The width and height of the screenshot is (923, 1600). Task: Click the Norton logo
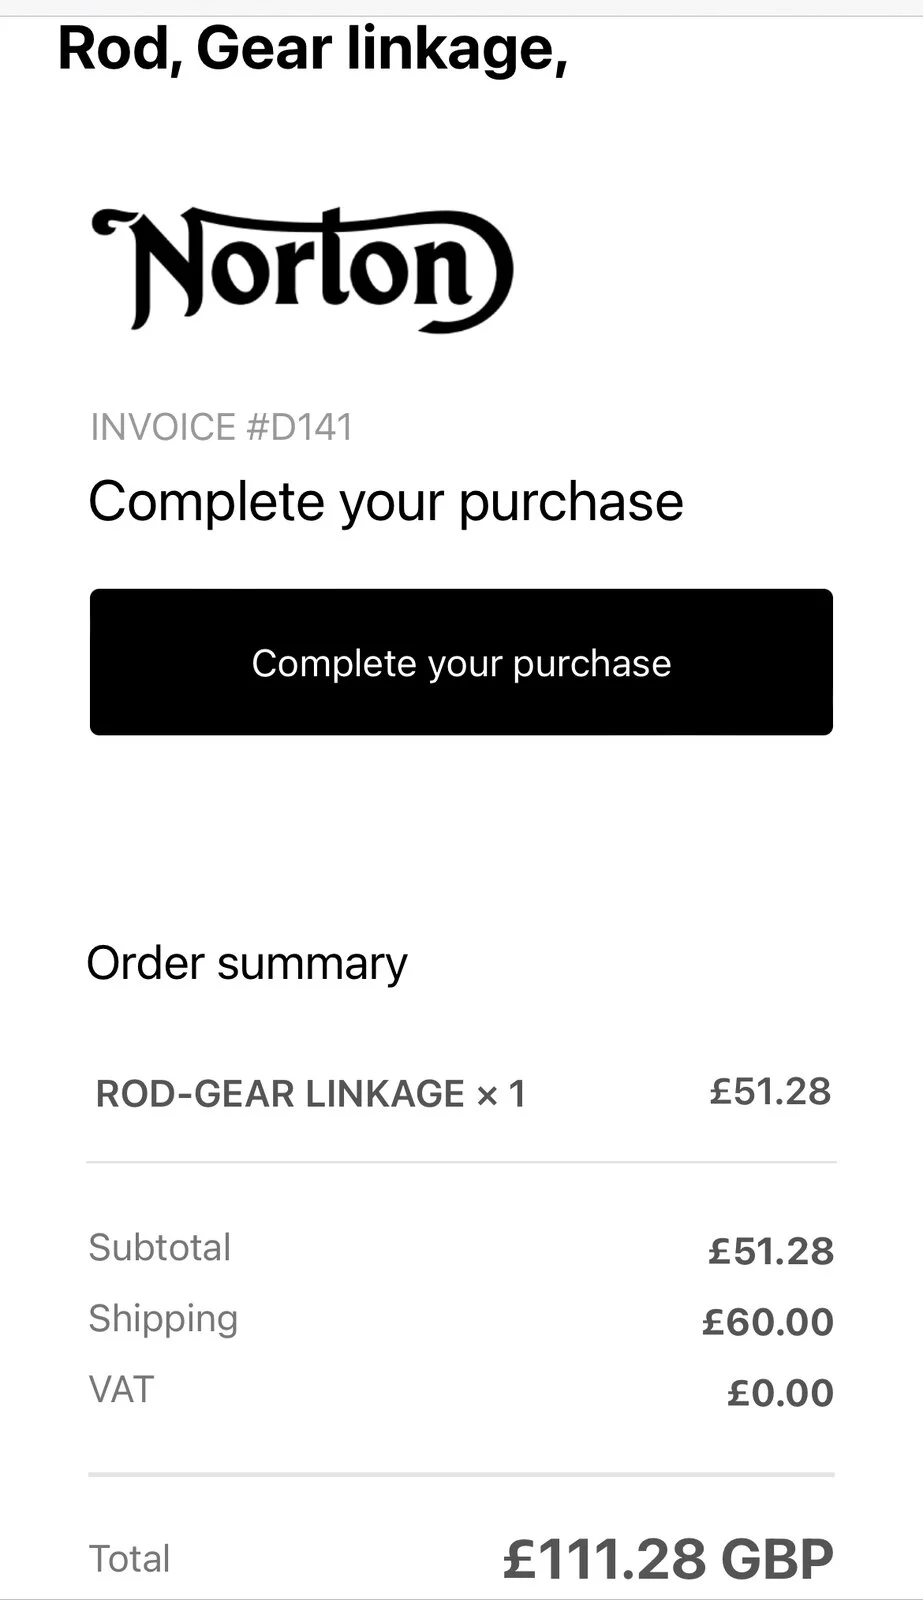tap(302, 270)
